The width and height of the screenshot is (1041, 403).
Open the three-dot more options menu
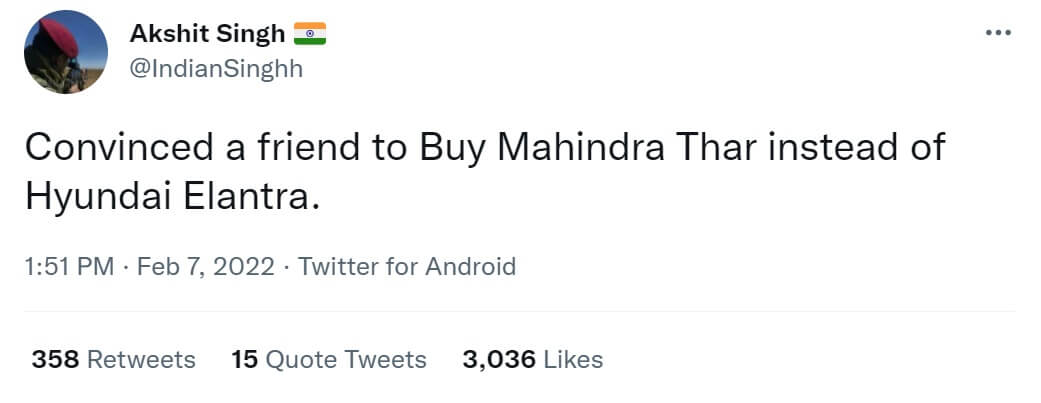[x=998, y=32]
